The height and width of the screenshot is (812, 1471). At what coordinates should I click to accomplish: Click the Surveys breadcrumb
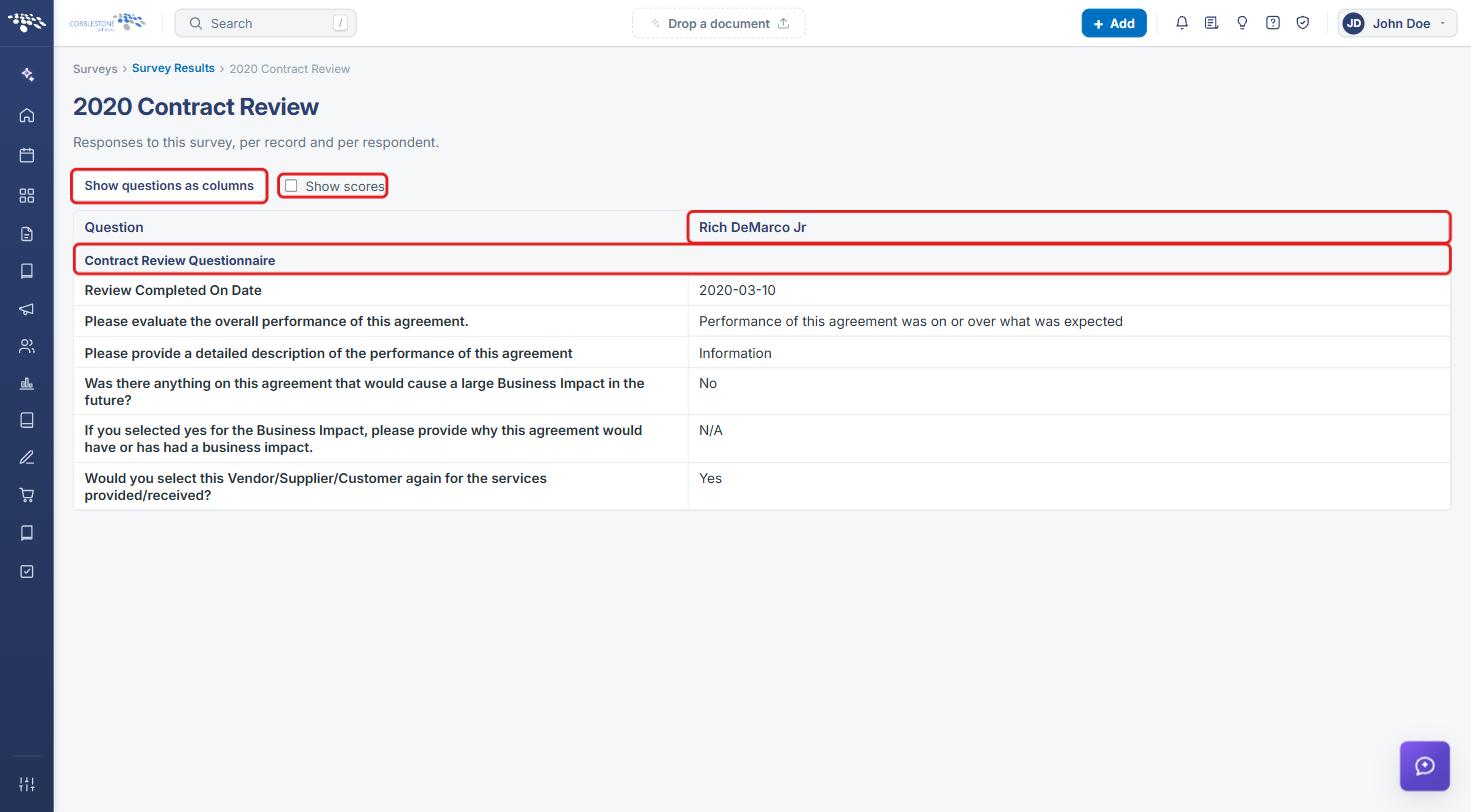[95, 69]
